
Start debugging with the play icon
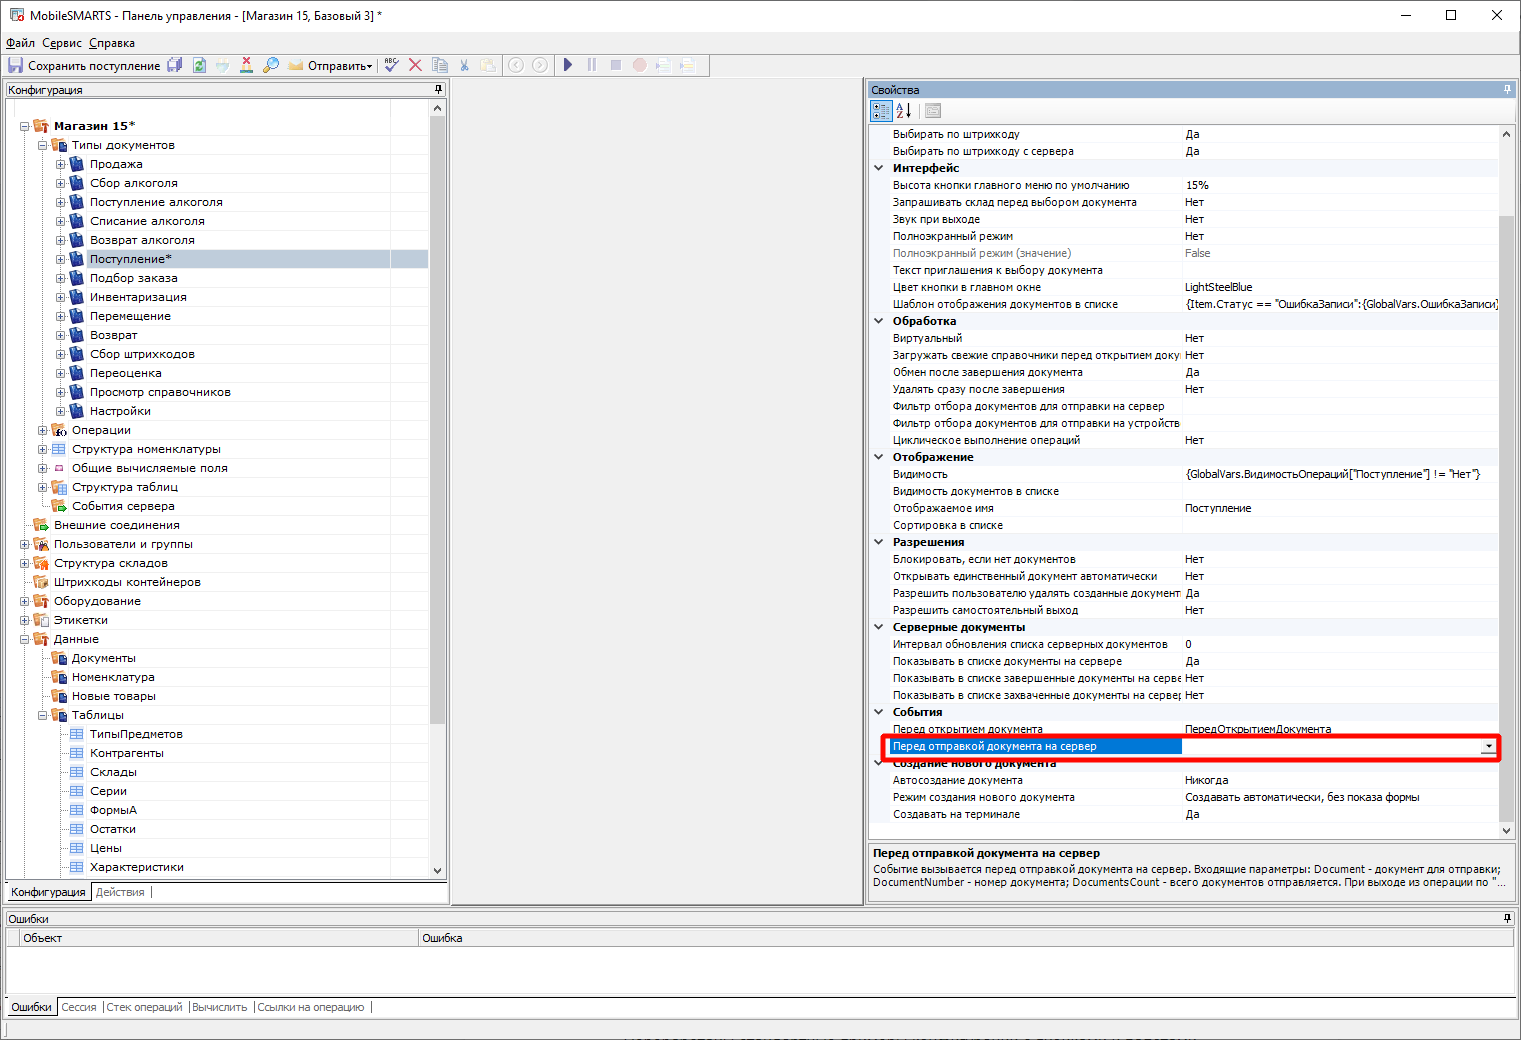568,65
